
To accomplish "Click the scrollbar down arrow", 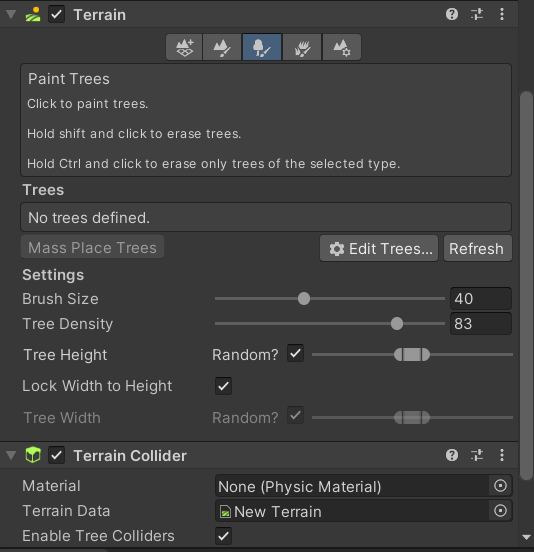I will [x=527, y=537].
